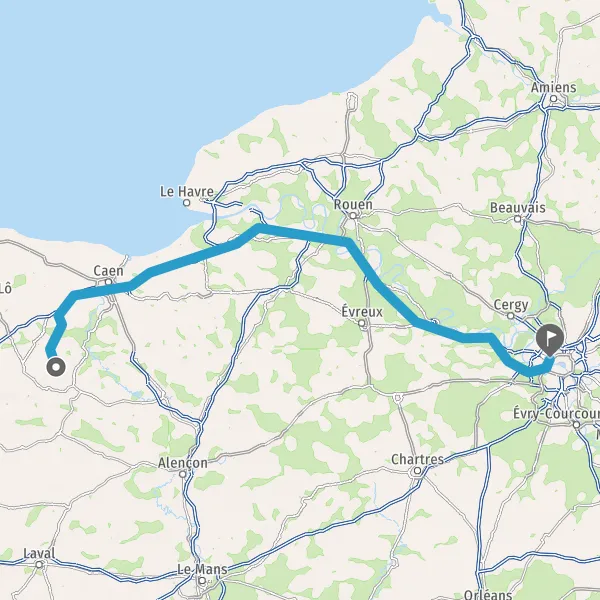Click the Amiens city label
Viewport: 600px width, 600px height.
click(553, 87)
